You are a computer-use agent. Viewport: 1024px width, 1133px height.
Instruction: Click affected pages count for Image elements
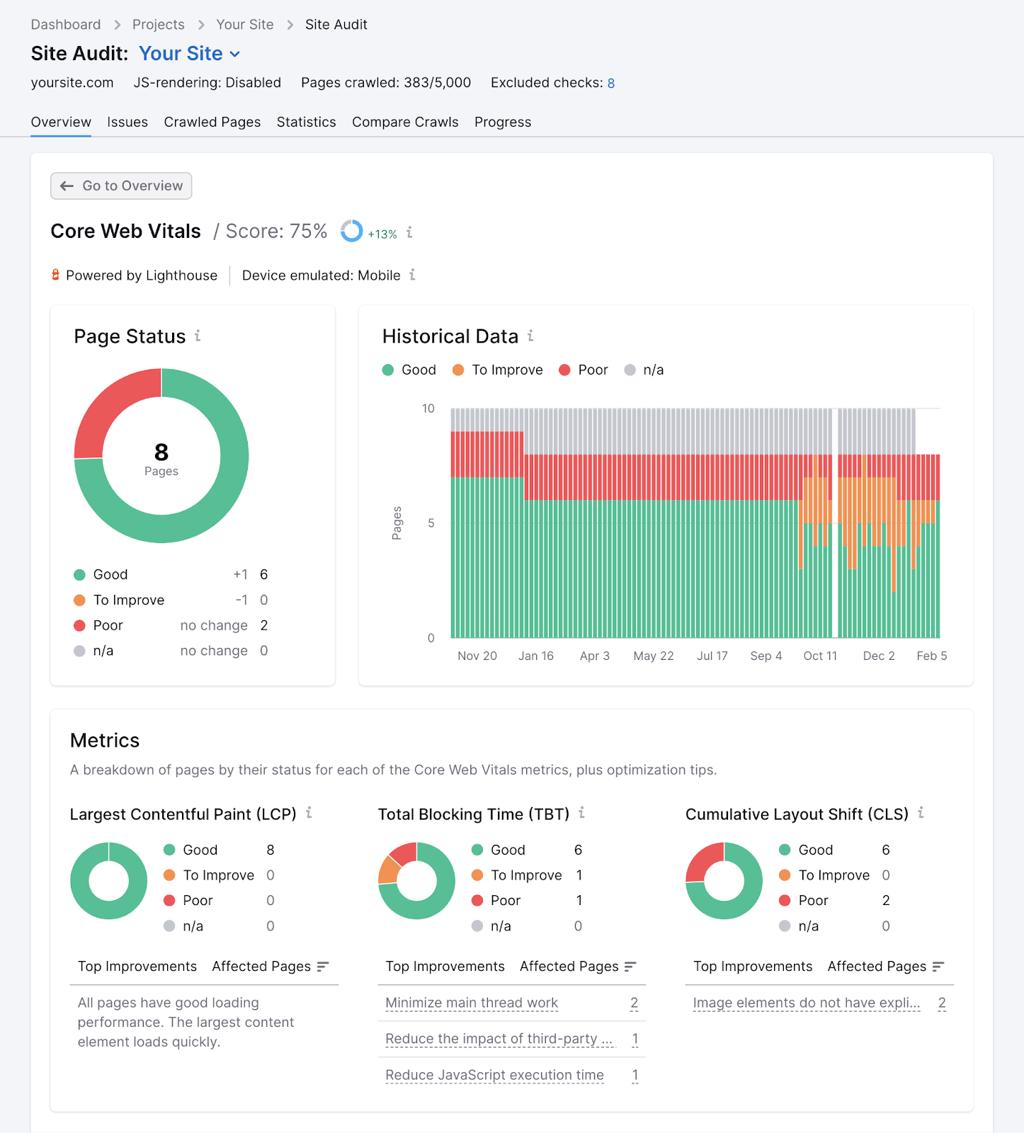tap(942, 1003)
